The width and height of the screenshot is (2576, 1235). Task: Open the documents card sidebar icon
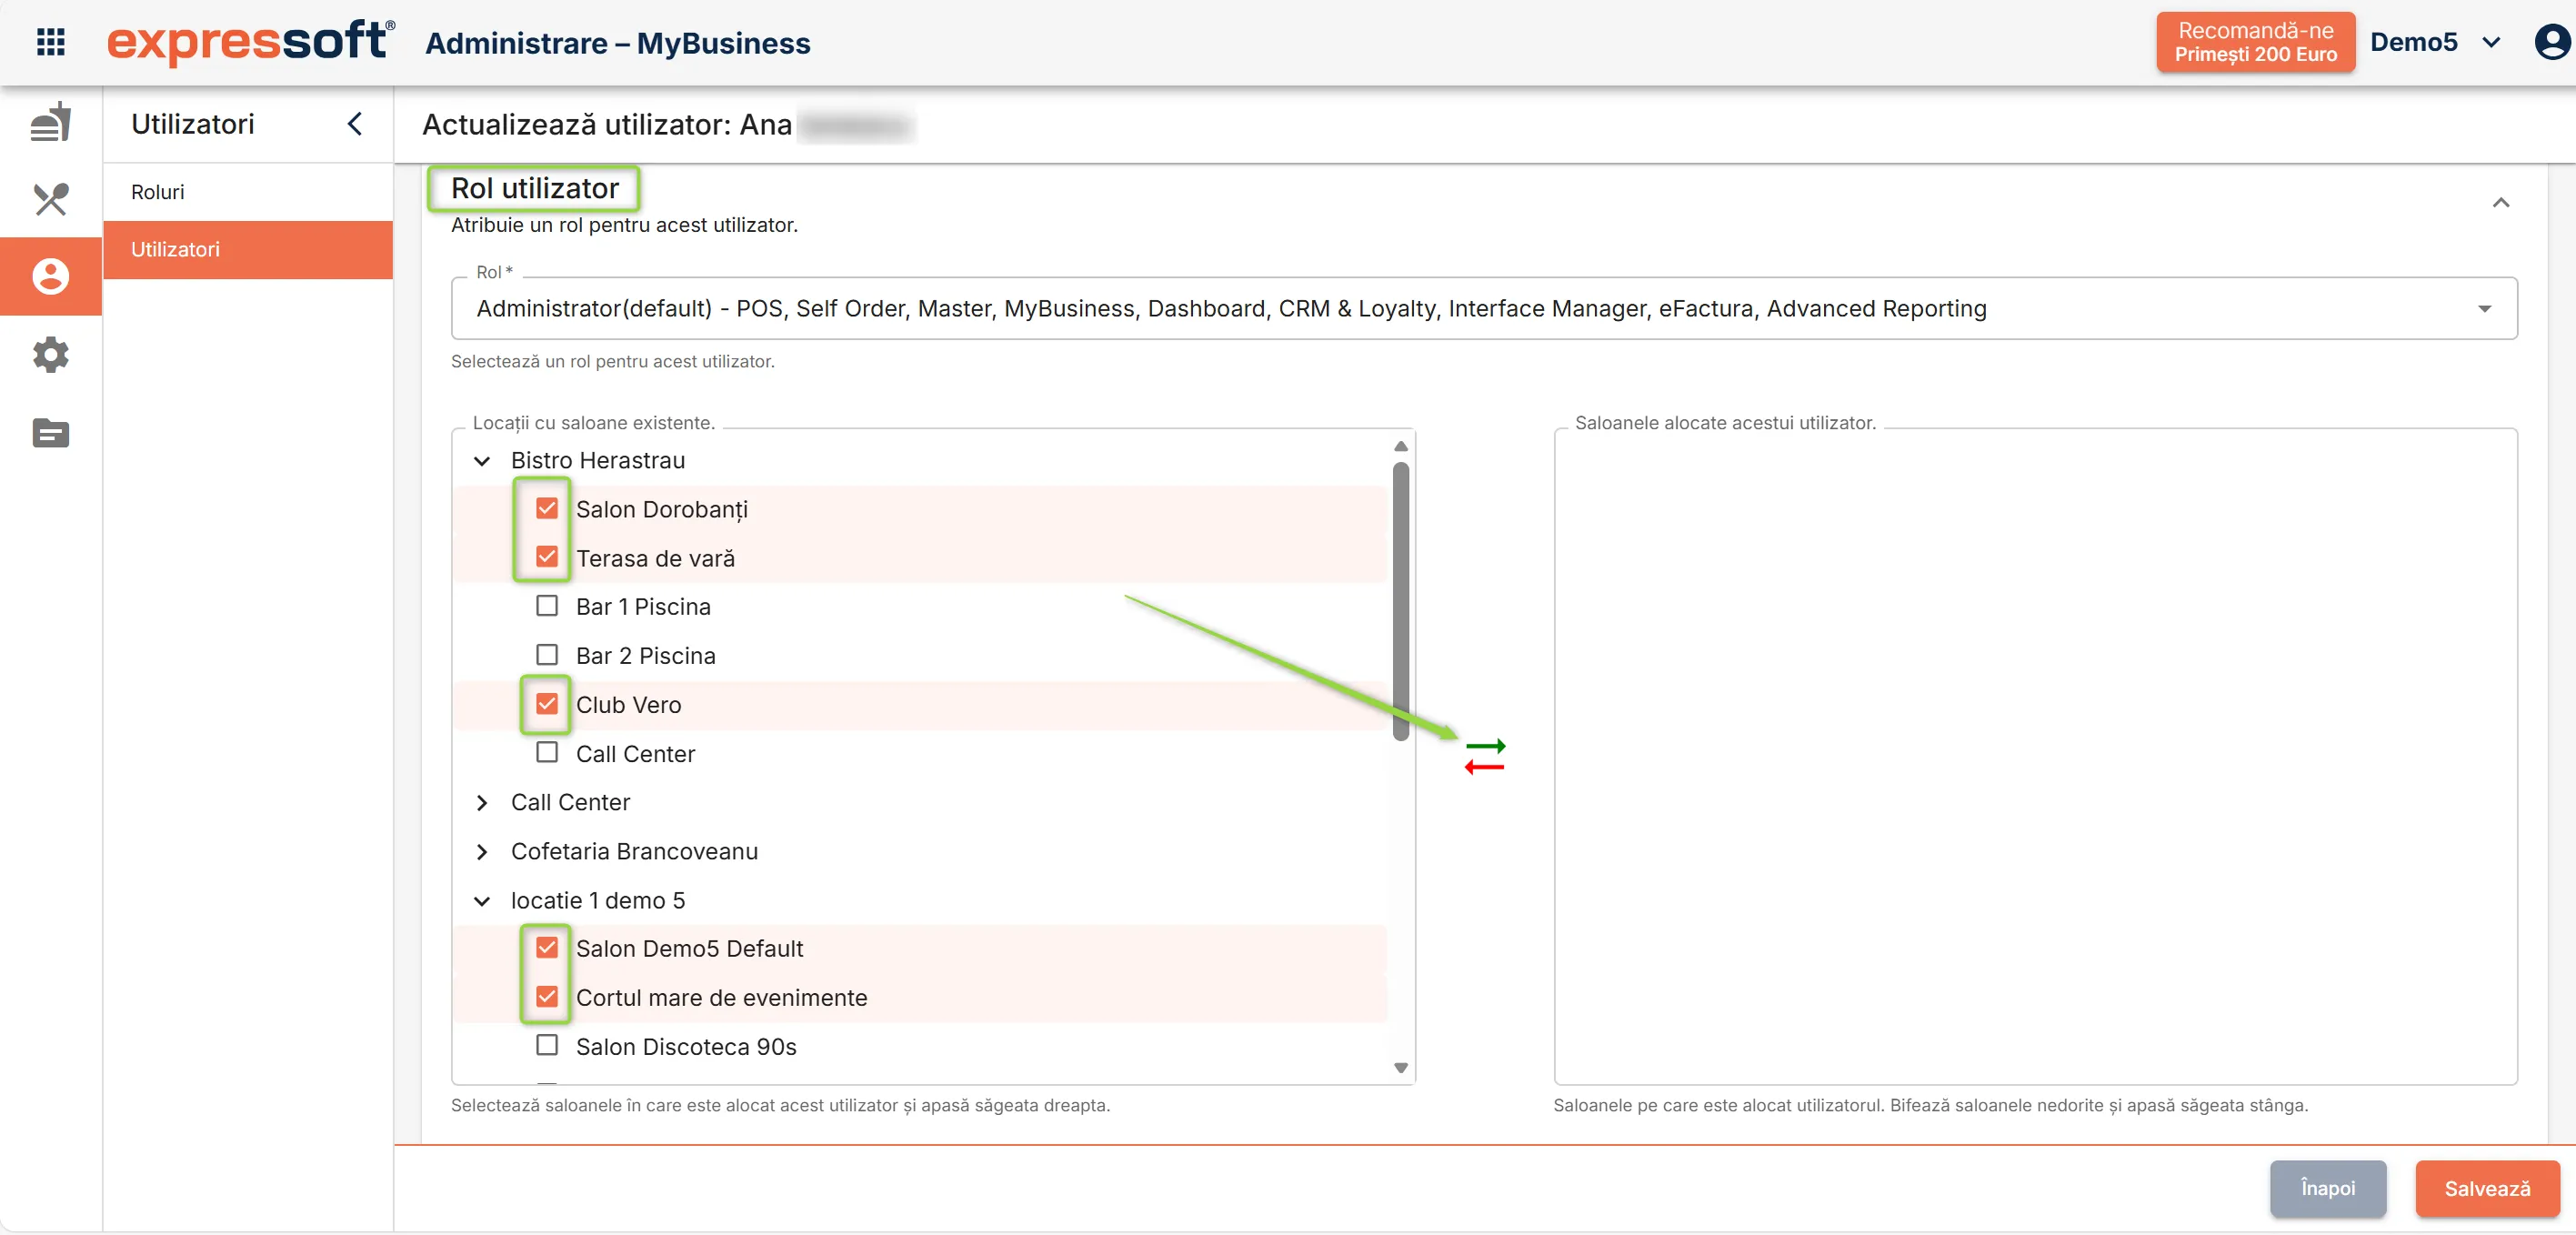(x=51, y=433)
